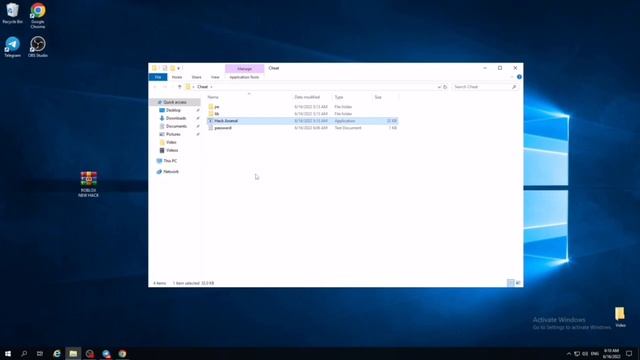The width and height of the screenshot is (640, 360).
Task: Open Desktop in navigation pane
Action: pyautogui.click(x=173, y=110)
